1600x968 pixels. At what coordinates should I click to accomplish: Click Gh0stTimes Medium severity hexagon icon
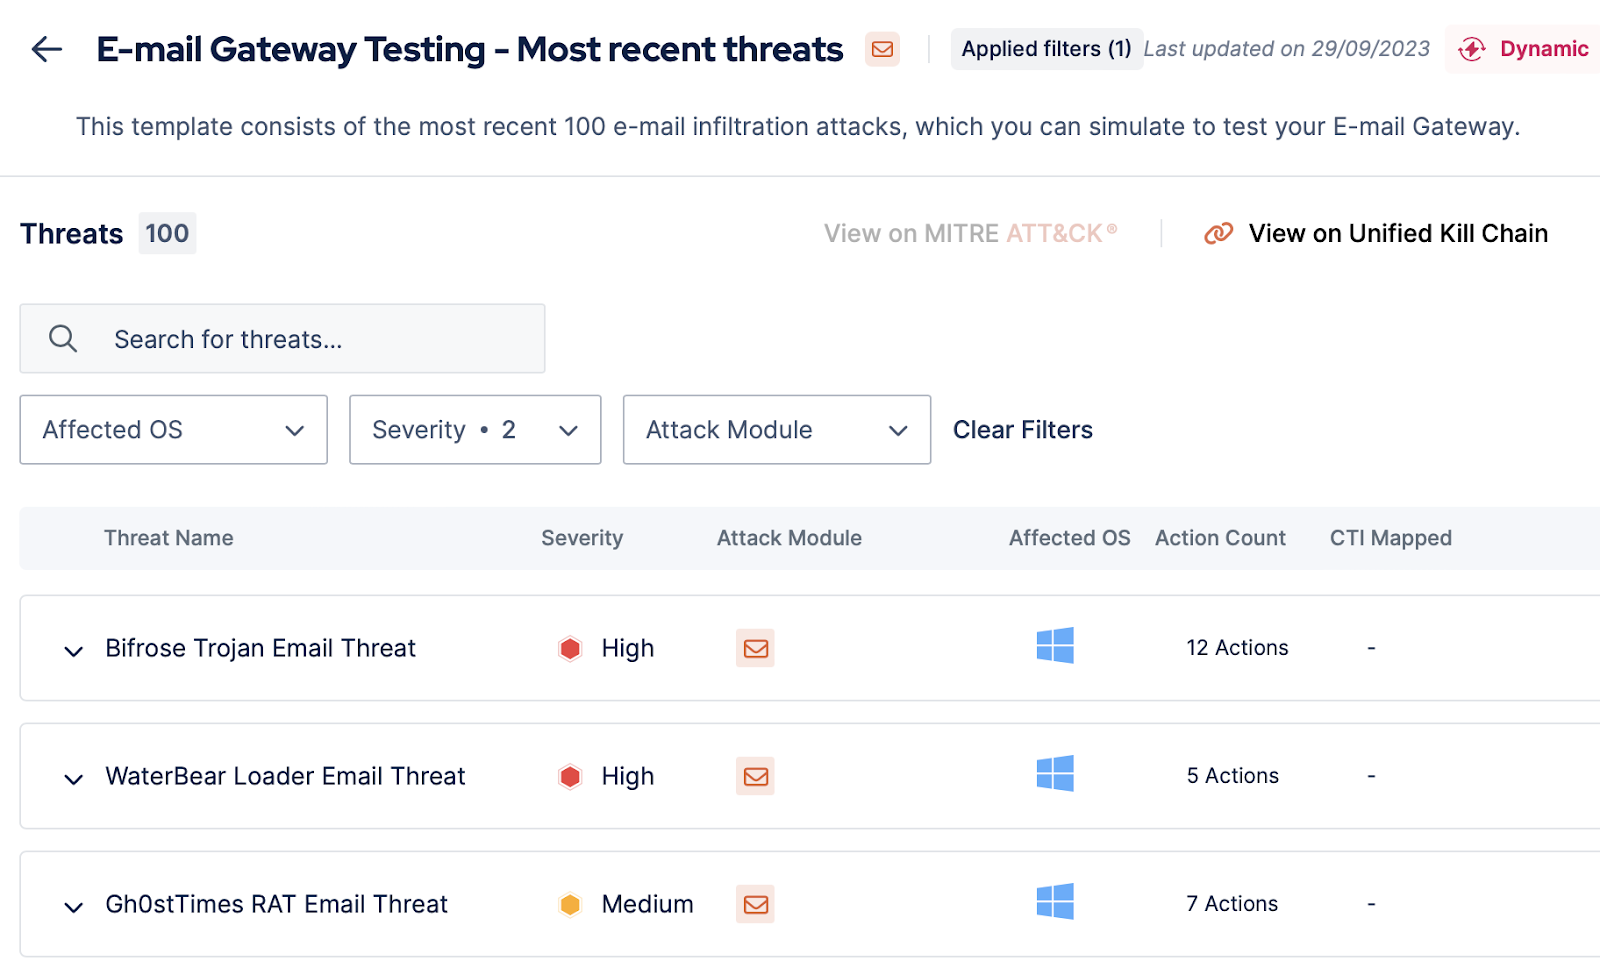pos(570,904)
